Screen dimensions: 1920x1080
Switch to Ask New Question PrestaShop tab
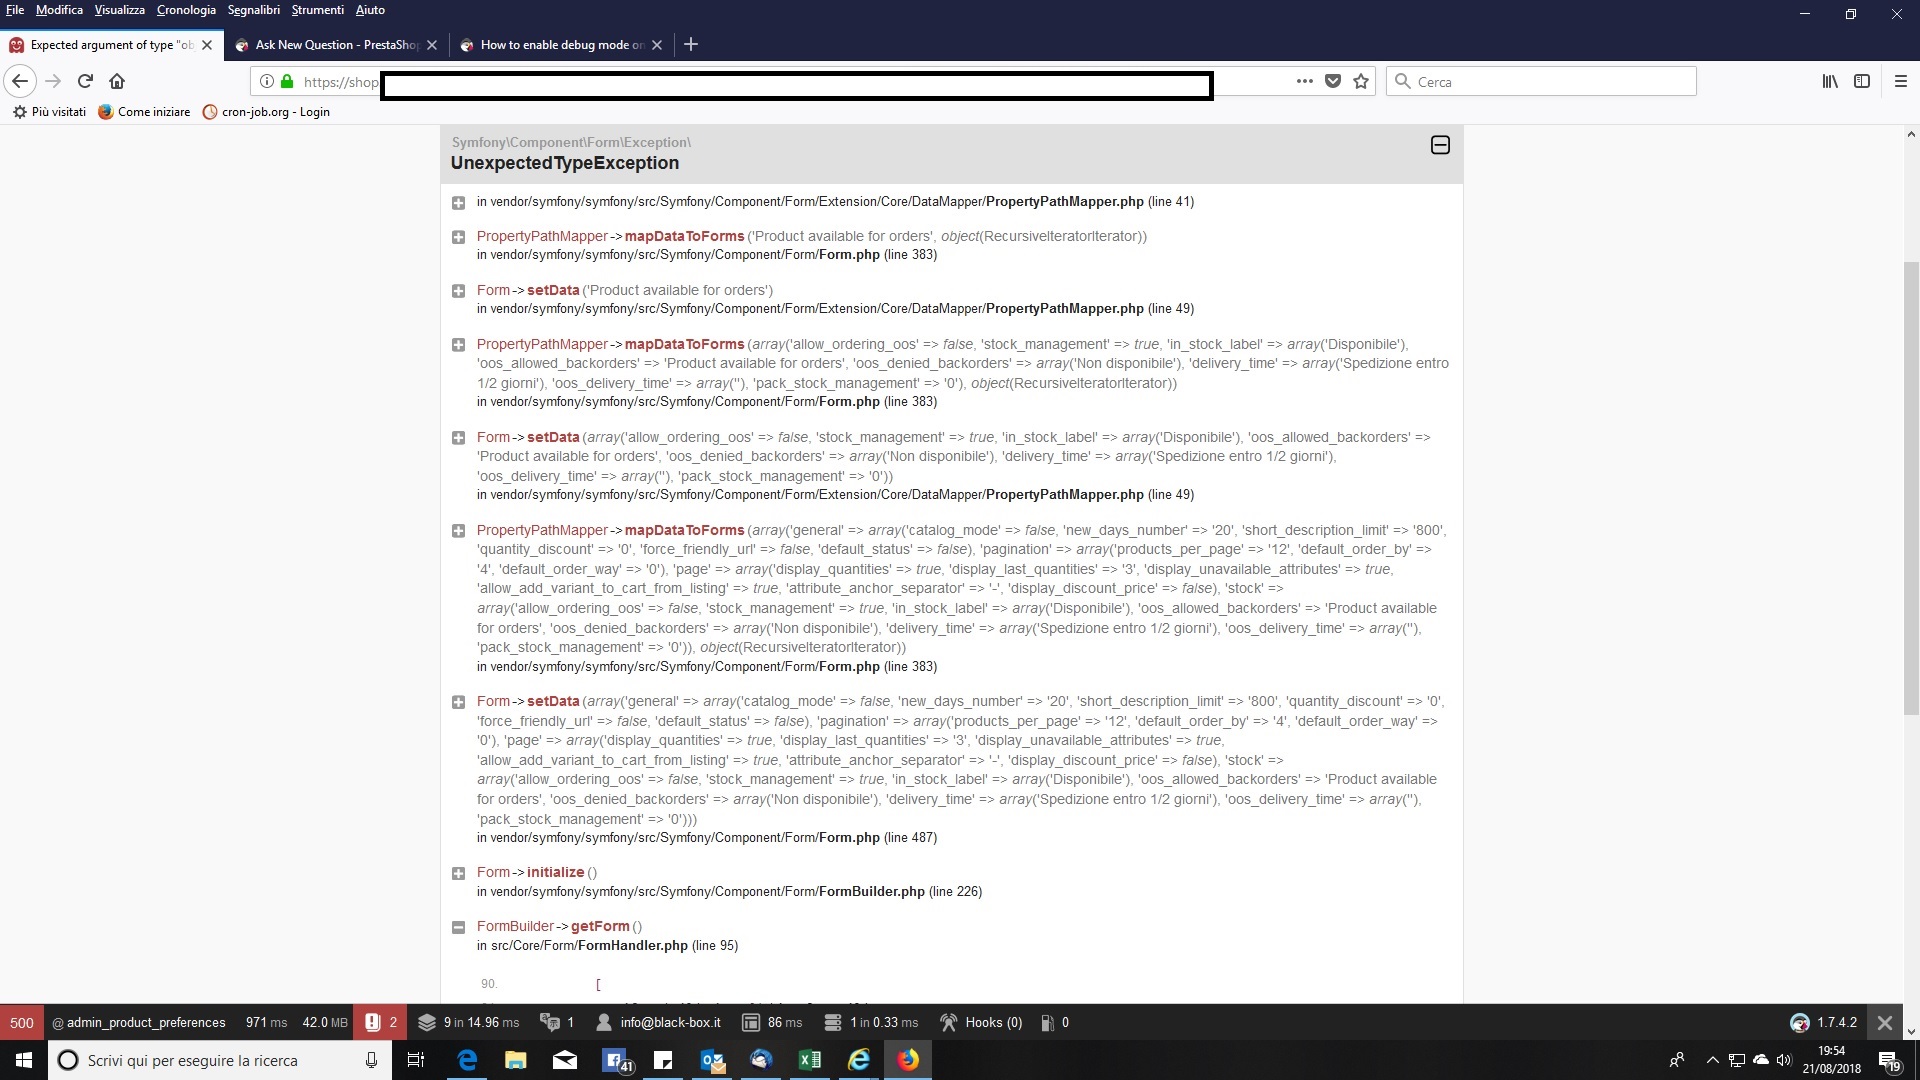pyautogui.click(x=336, y=45)
